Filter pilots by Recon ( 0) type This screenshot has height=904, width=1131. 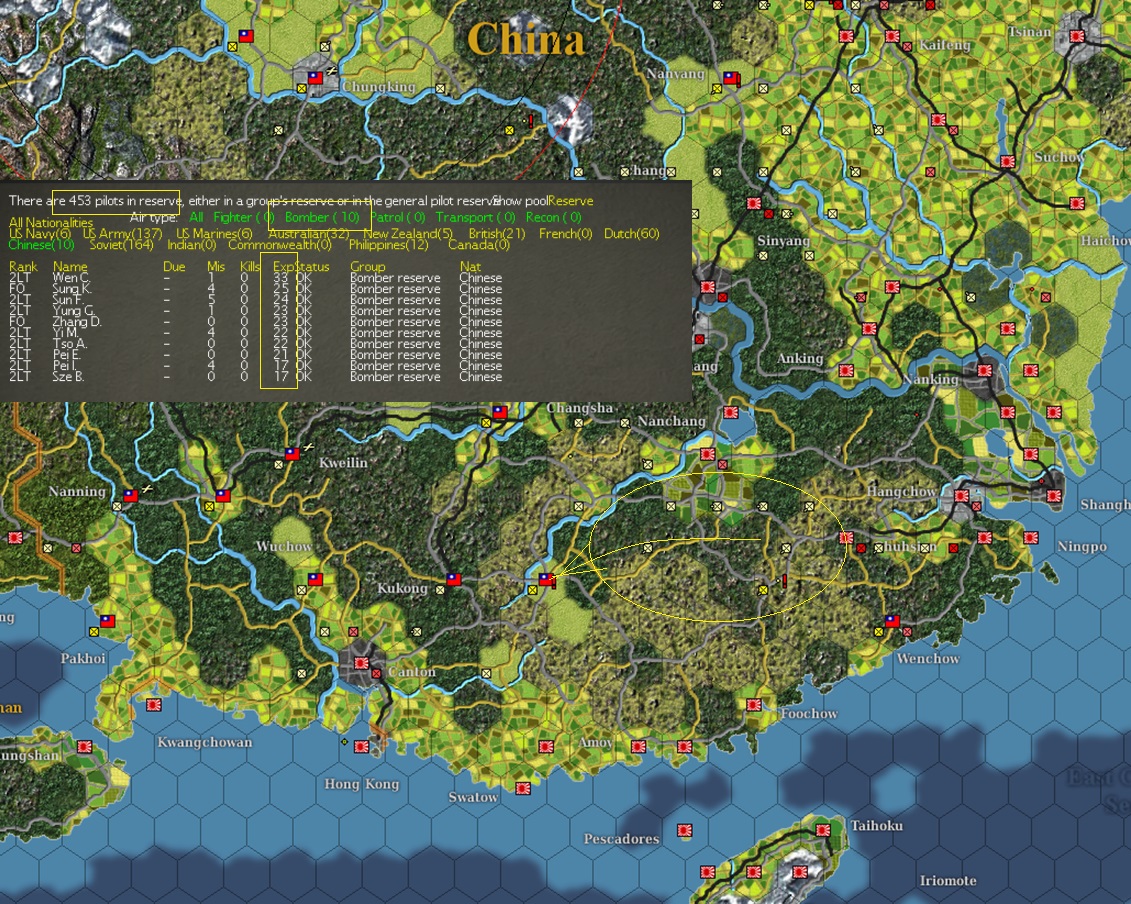click(x=553, y=217)
